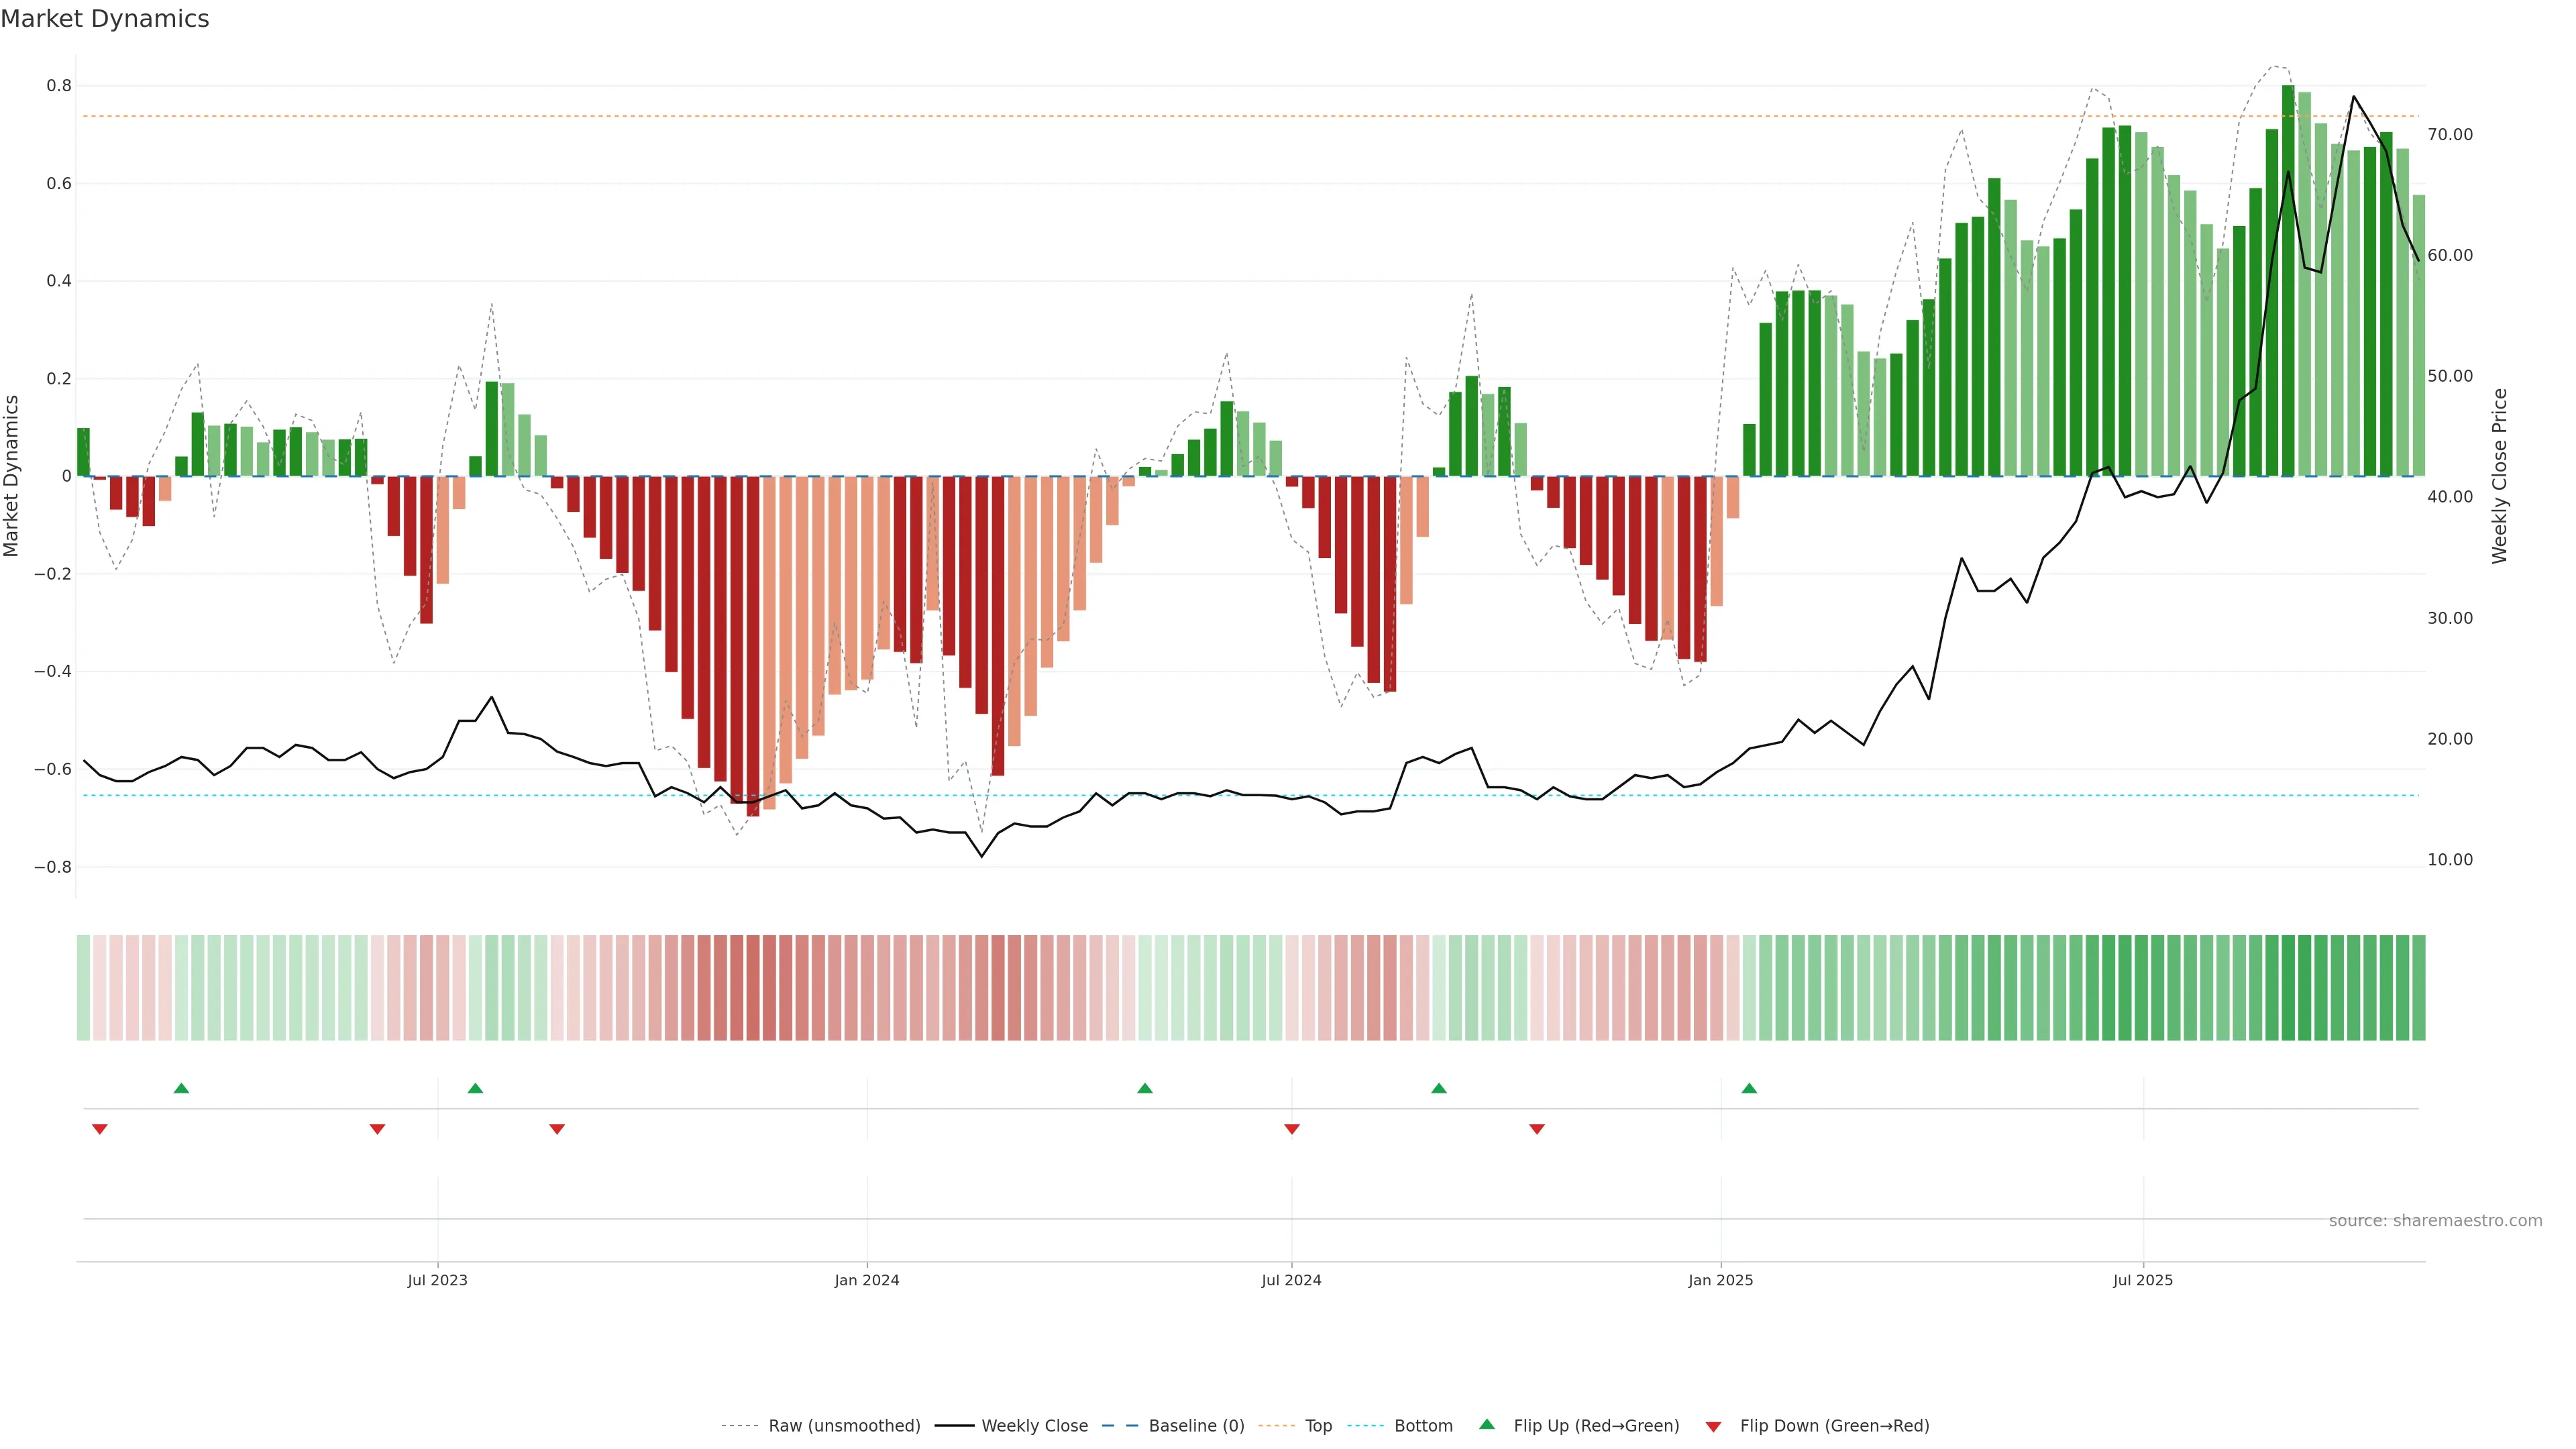
Task: Click the first green flip-up marker
Action: pyautogui.click(x=181, y=1088)
